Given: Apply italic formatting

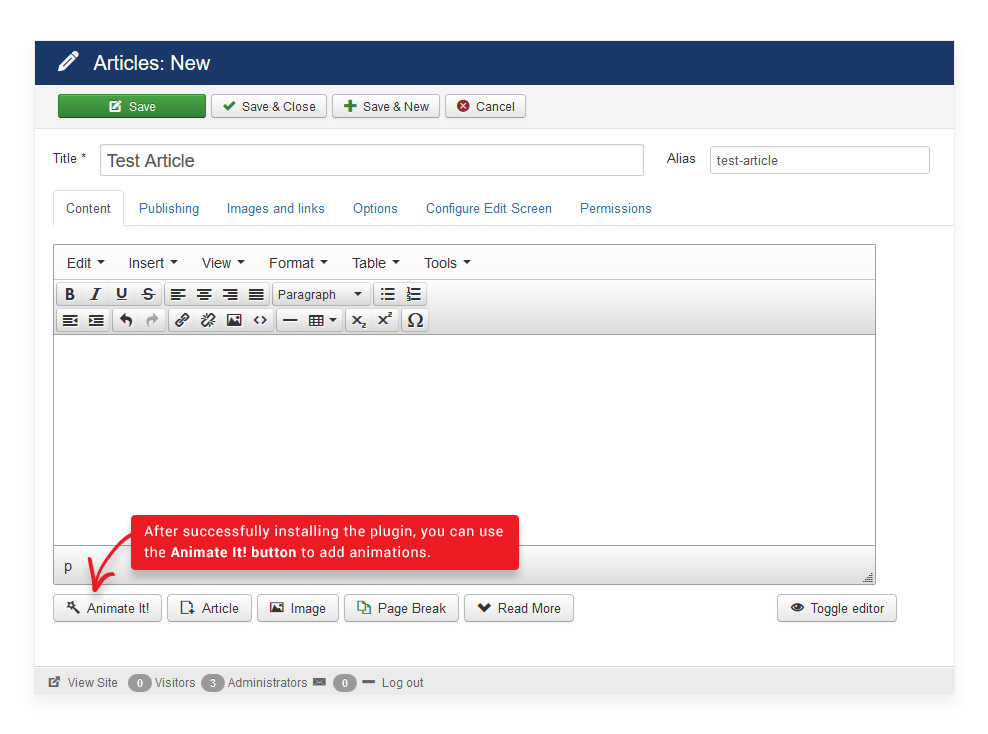Looking at the screenshot, I should click(x=96, y=294).
